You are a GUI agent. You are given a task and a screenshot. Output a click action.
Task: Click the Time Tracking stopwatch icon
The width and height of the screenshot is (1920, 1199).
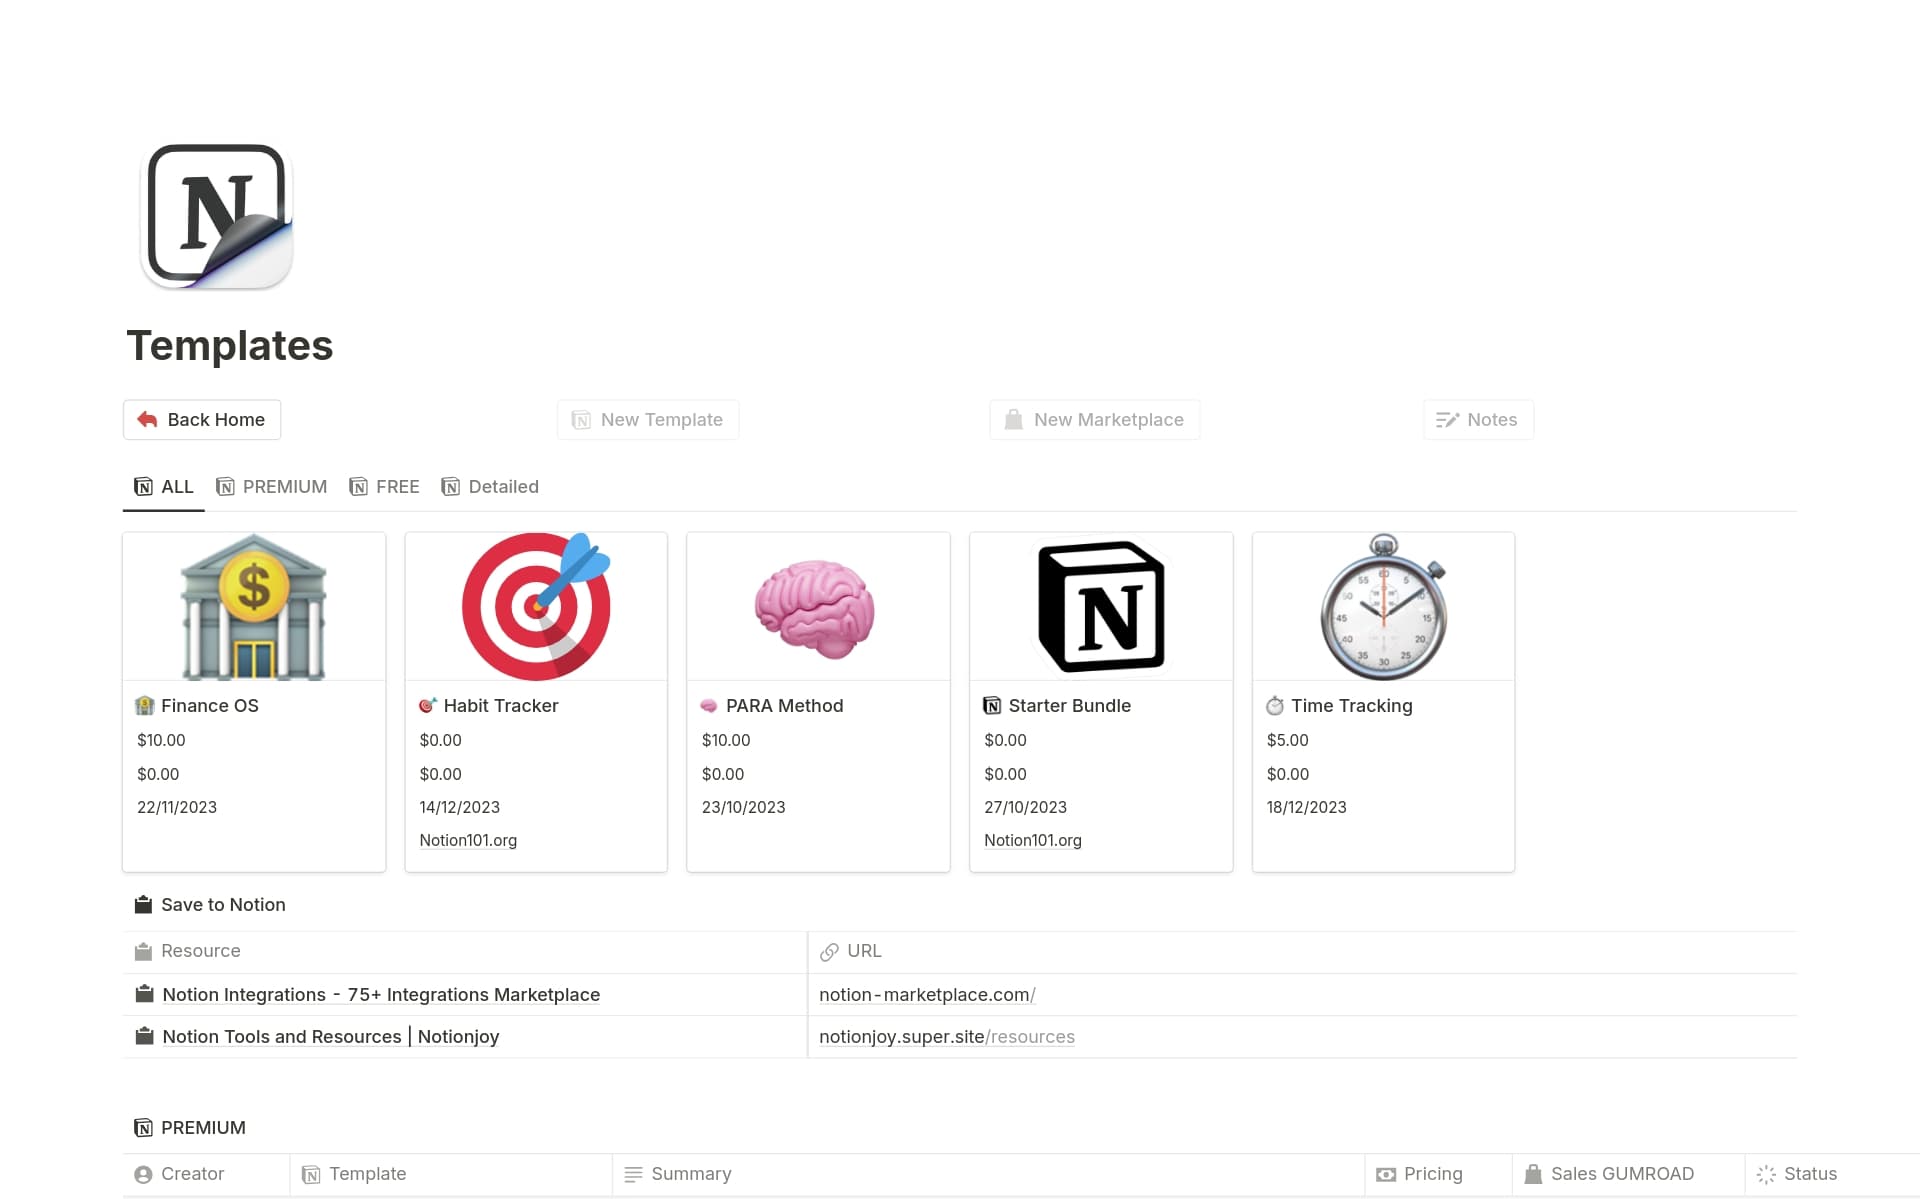point(1384,607)
